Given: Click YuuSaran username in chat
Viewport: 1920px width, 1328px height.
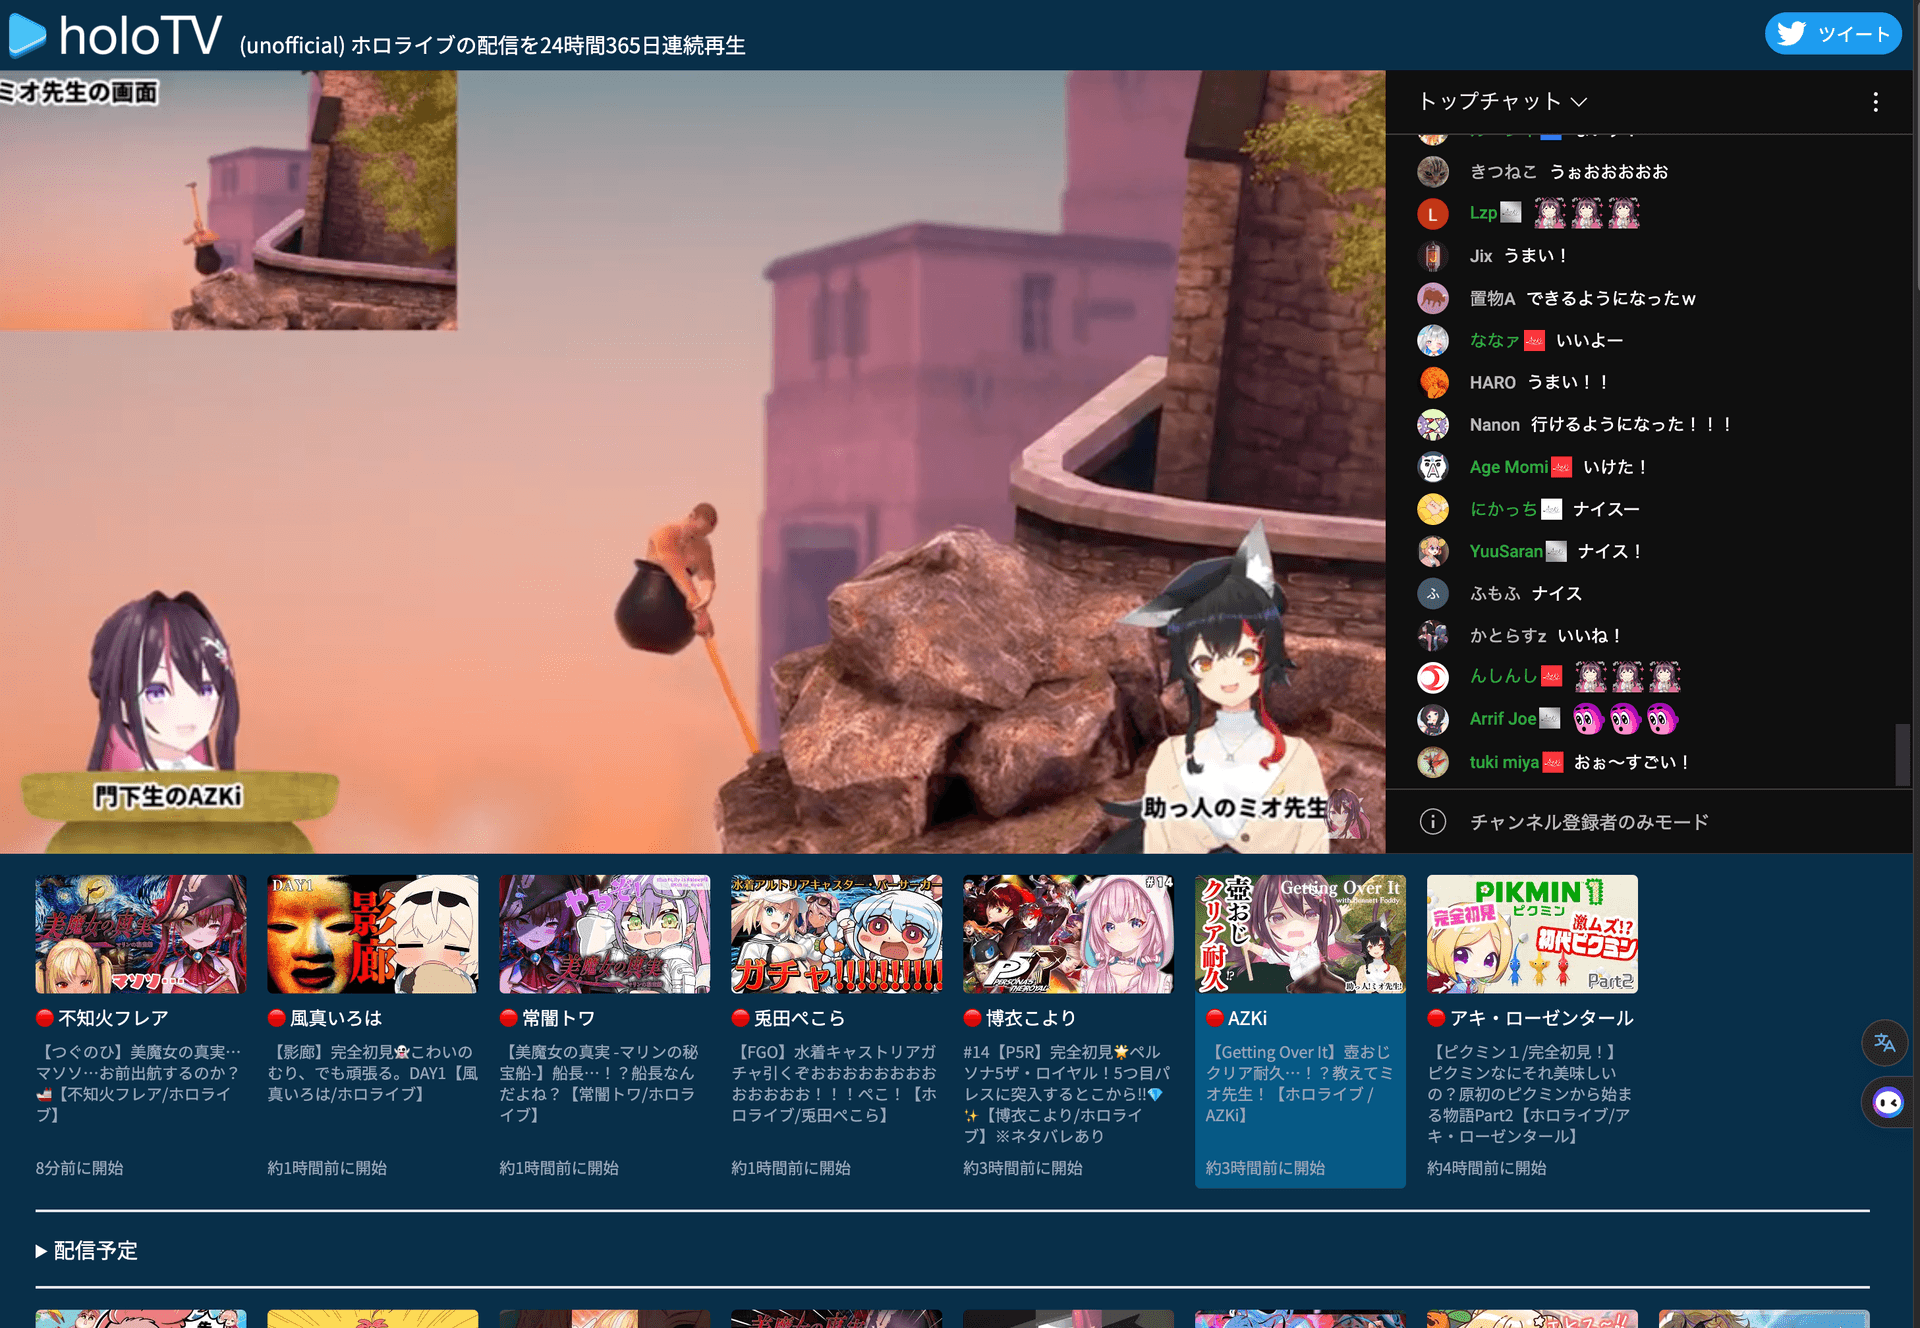Looking at the screenshot, I should (x=1506, y=551).
